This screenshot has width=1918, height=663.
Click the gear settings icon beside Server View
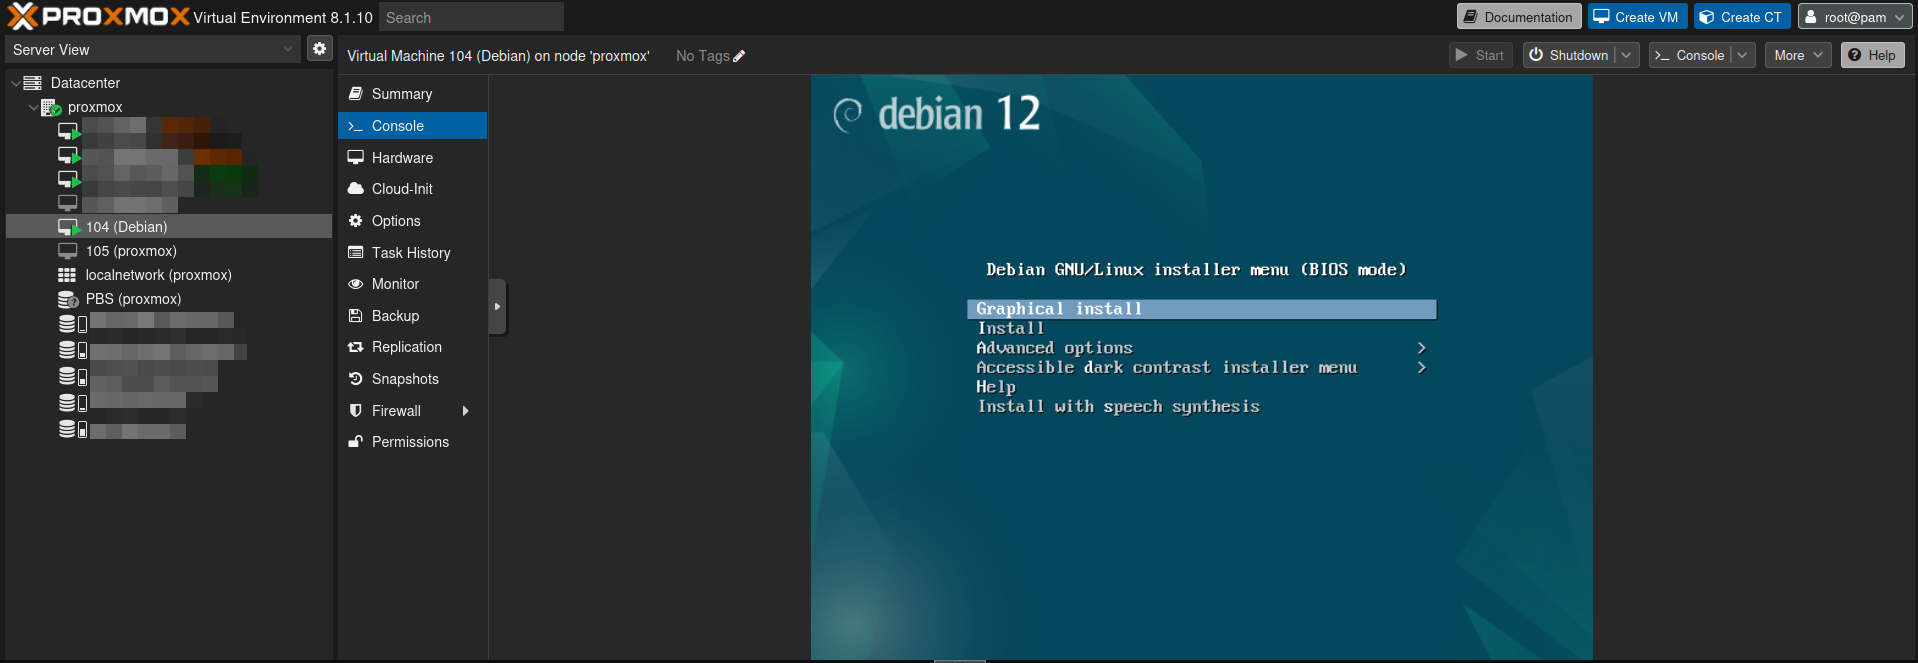pyautogui.click(x=319, y=49)
